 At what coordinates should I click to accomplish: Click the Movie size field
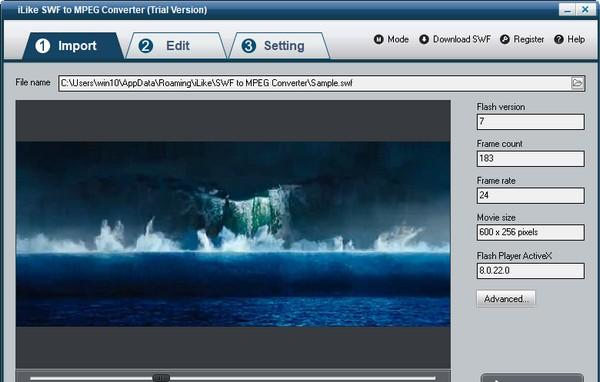530,232
